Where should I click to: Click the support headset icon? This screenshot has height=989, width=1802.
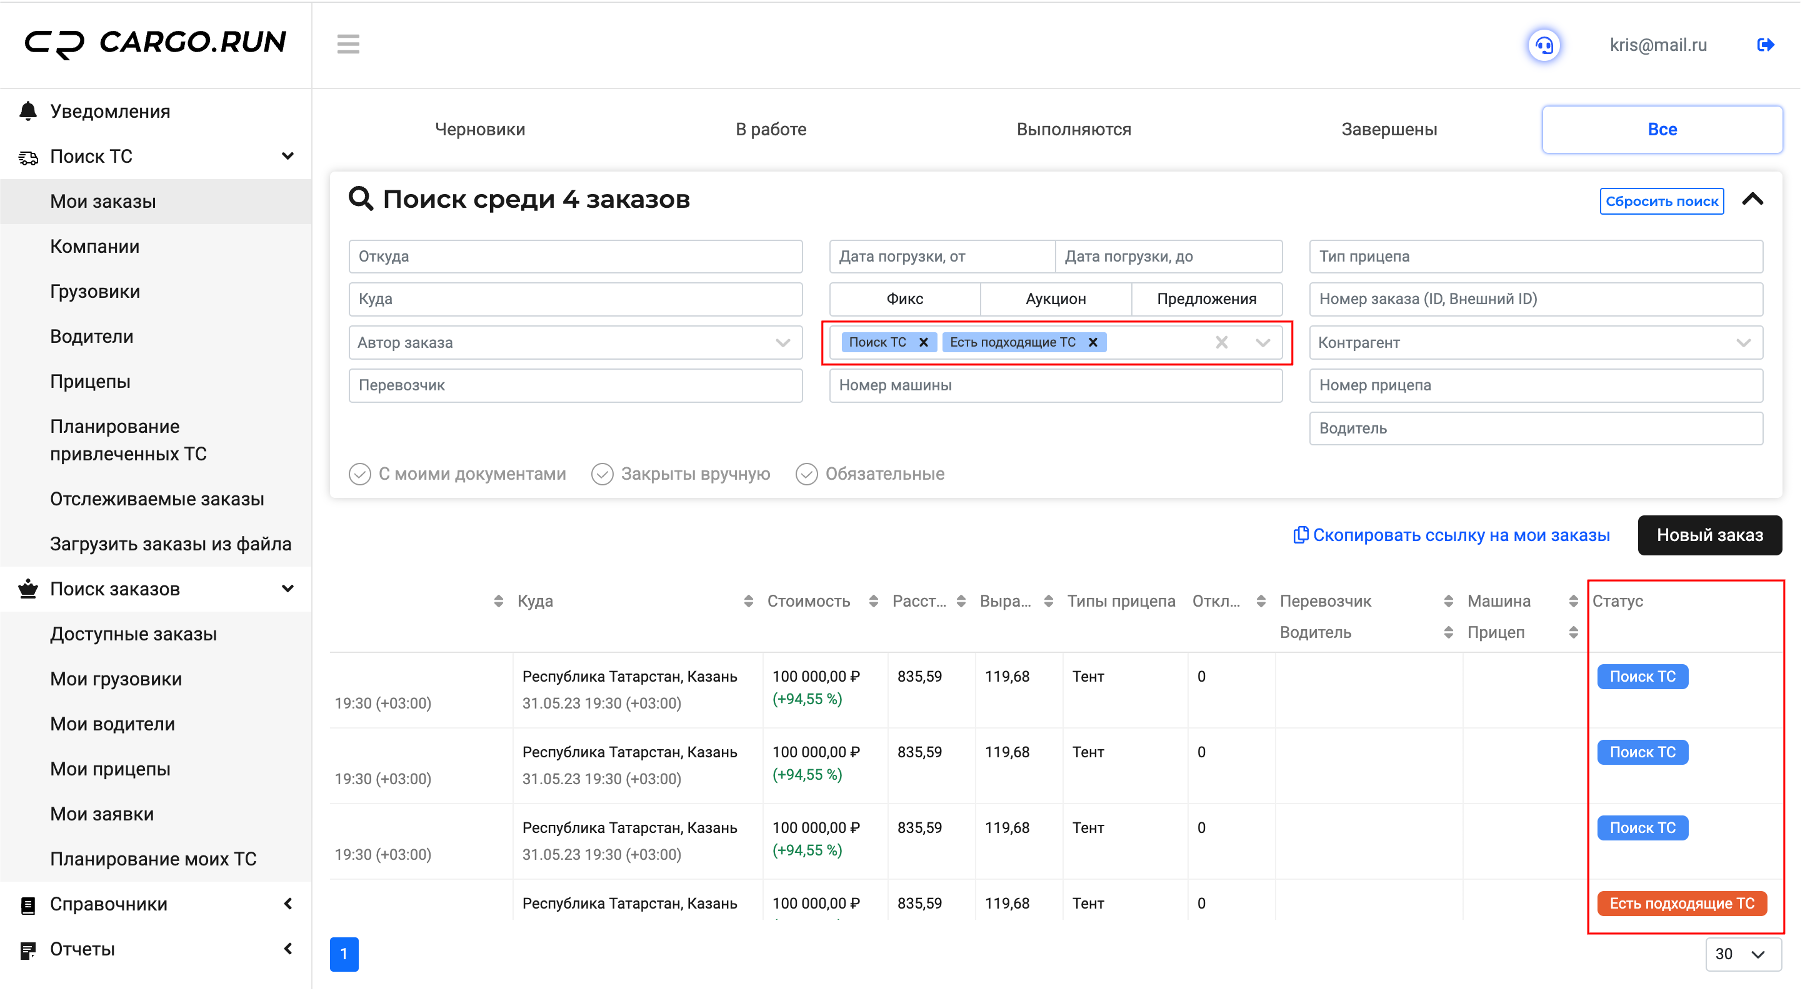1544,45
